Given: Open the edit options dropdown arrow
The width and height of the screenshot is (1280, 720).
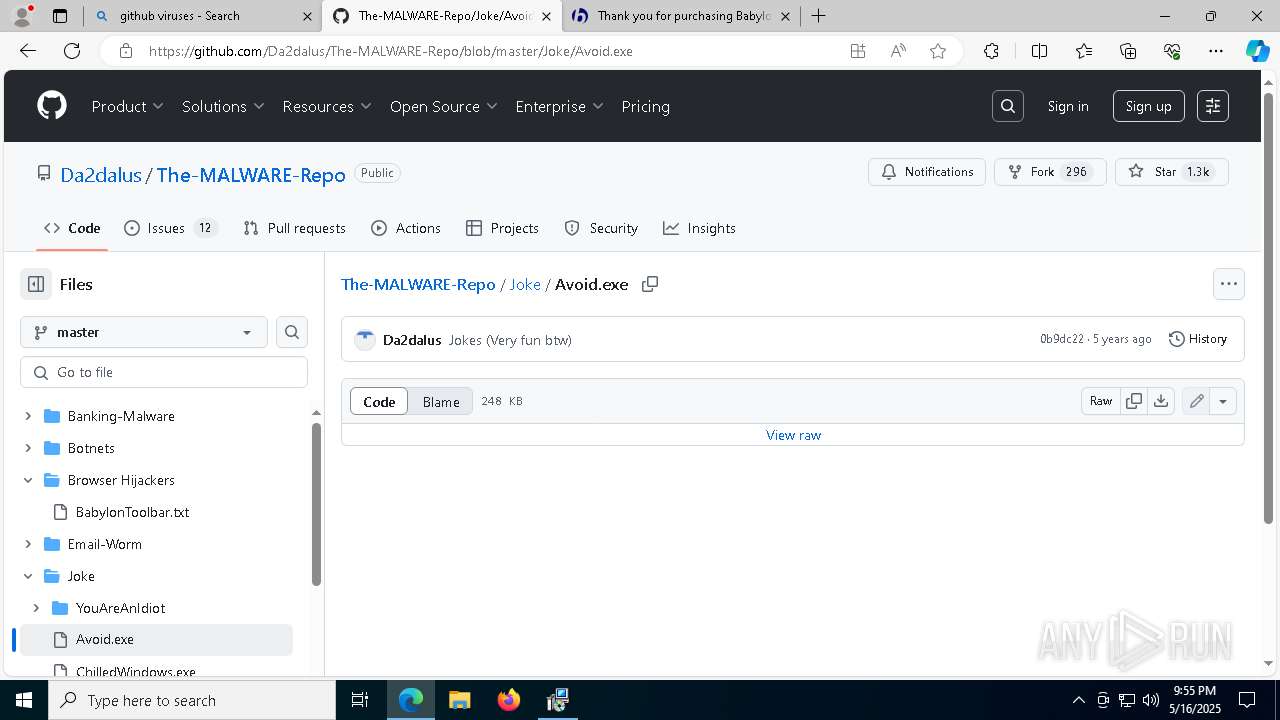Looking at the screenshot, I should [x=1223, y=401].
